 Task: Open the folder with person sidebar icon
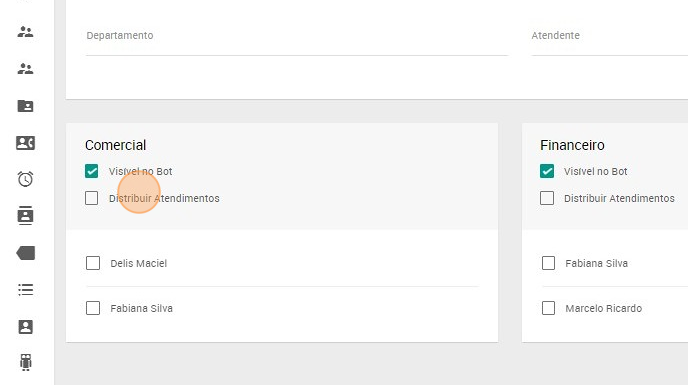(x=25, y=106)
